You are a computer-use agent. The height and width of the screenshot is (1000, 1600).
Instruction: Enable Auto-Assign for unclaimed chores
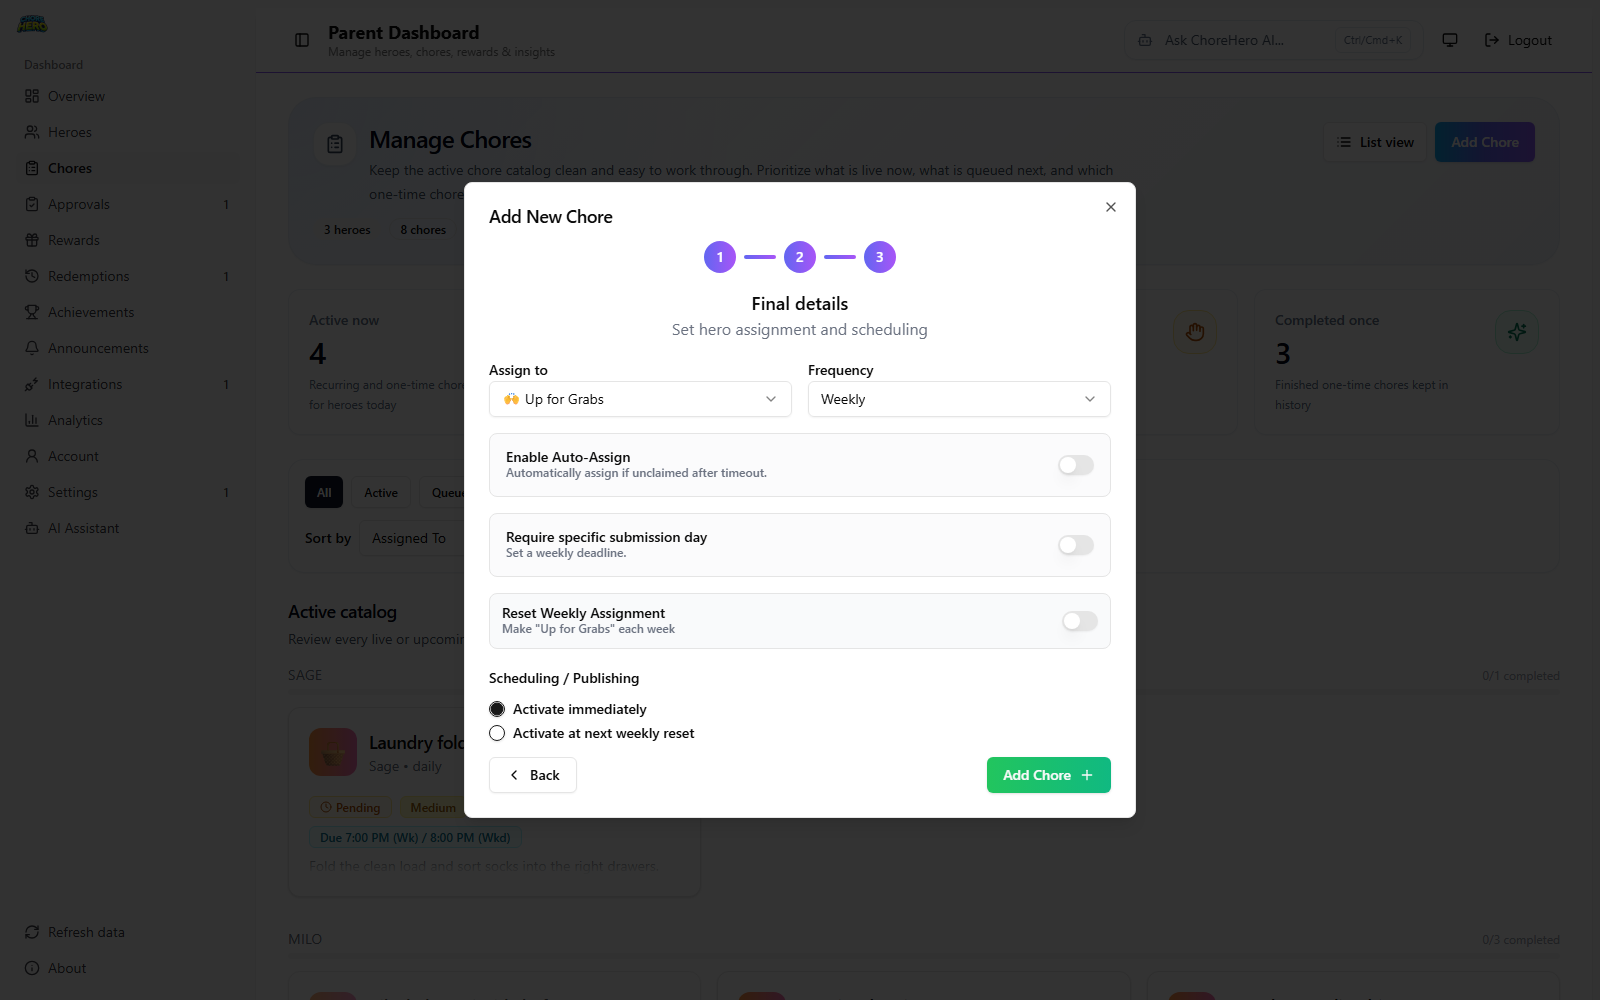(x=1075, y=464)
